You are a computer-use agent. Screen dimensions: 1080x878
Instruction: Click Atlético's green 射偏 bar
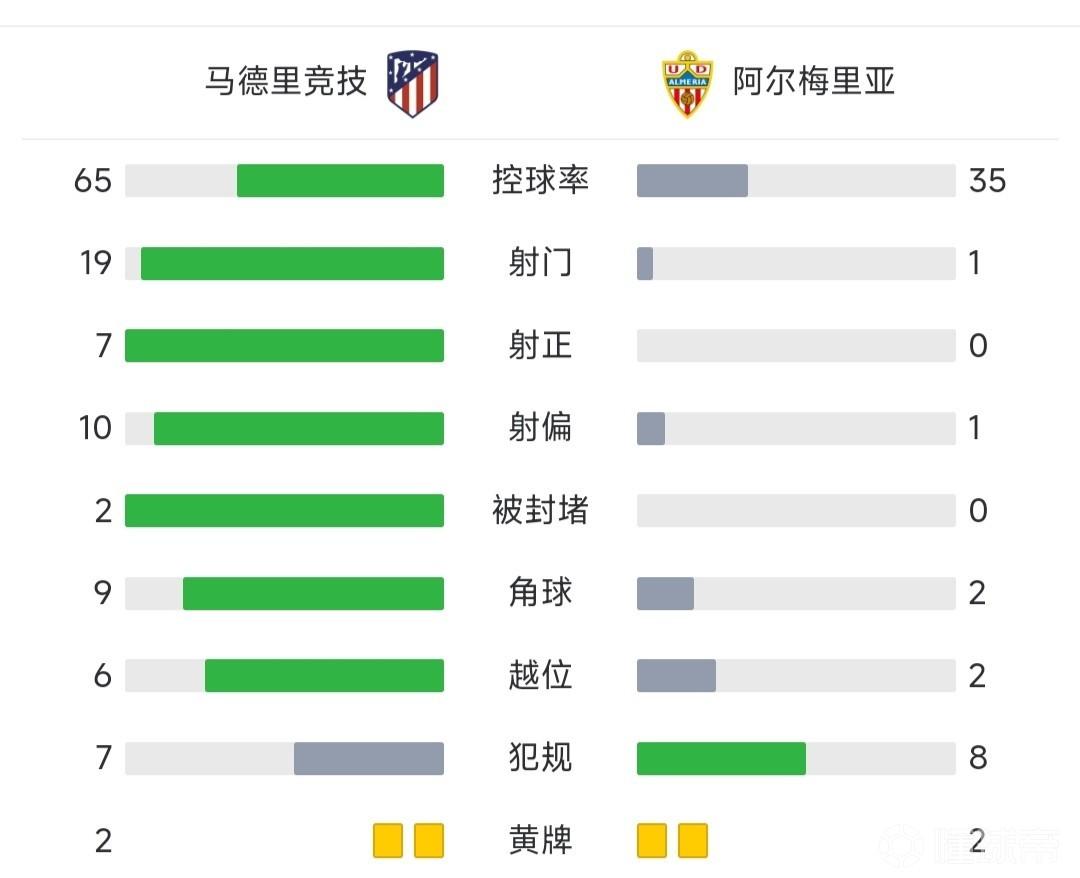(x=298, y=428)
